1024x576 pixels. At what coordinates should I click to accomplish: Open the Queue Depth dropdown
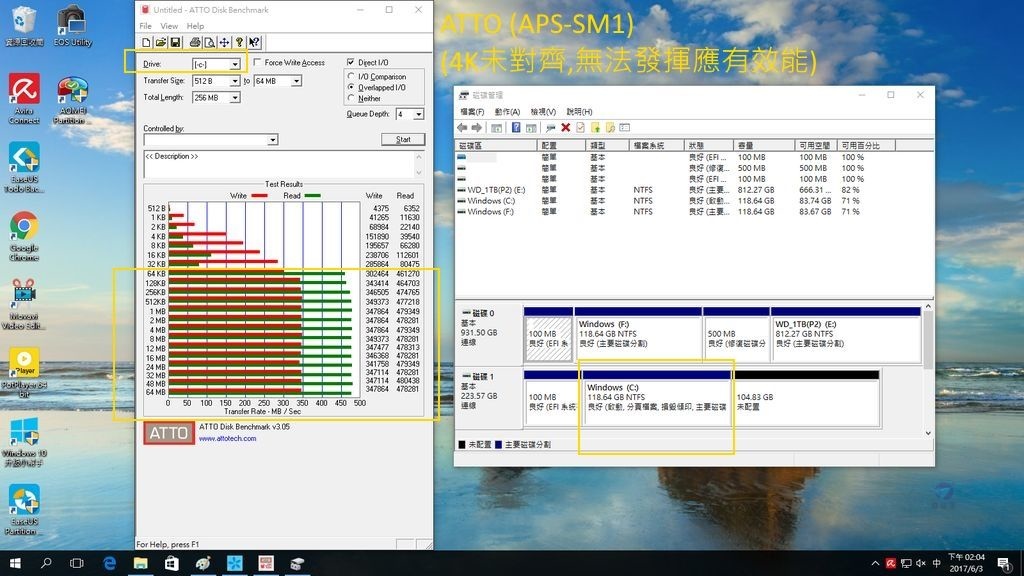(417, 114)
